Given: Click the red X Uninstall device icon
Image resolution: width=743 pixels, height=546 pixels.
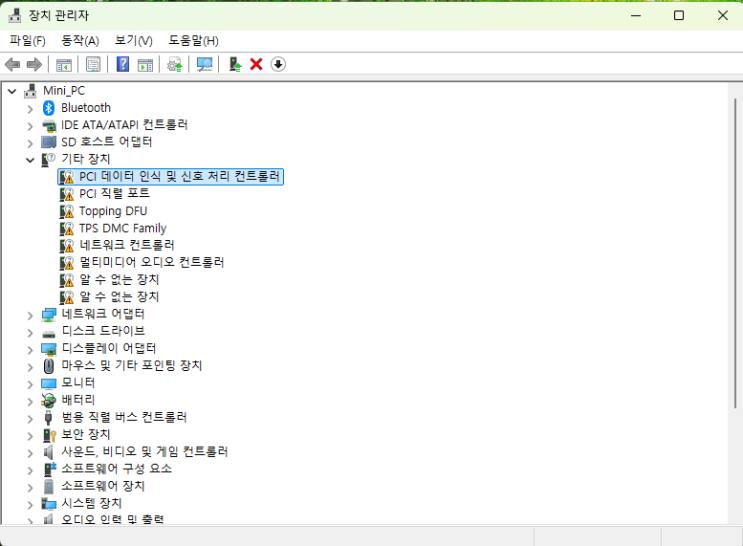Looking at the screenshot, I should (x=256, y=64).
